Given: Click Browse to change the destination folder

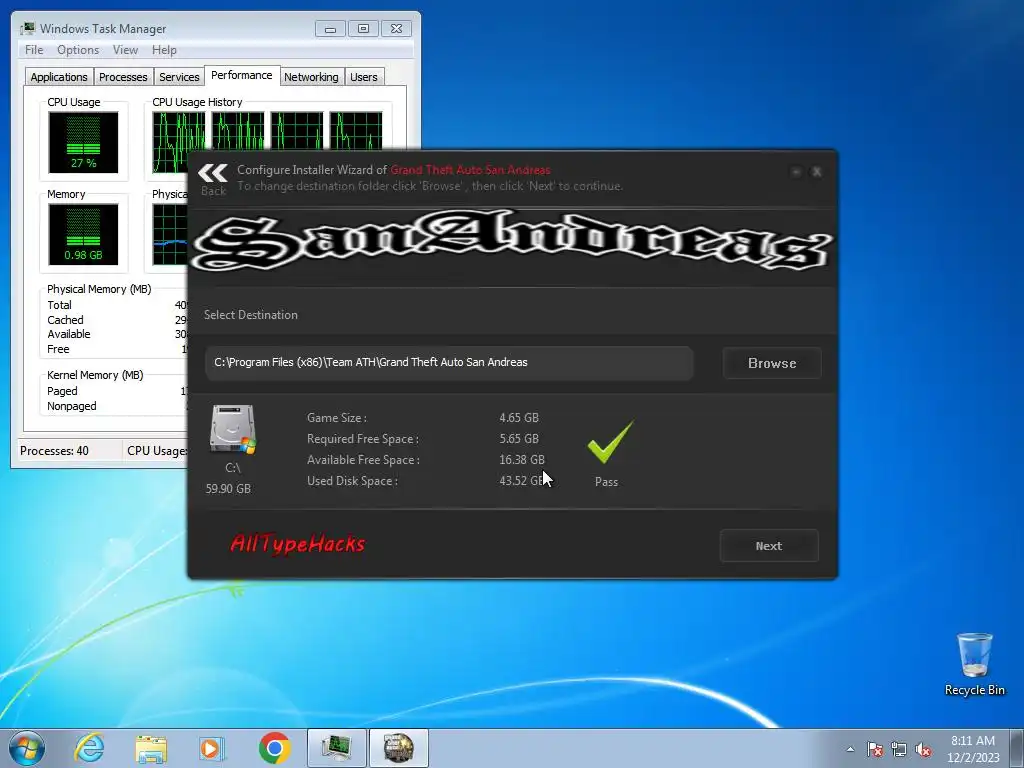Looking at the screenshot, I should [772, 363].
